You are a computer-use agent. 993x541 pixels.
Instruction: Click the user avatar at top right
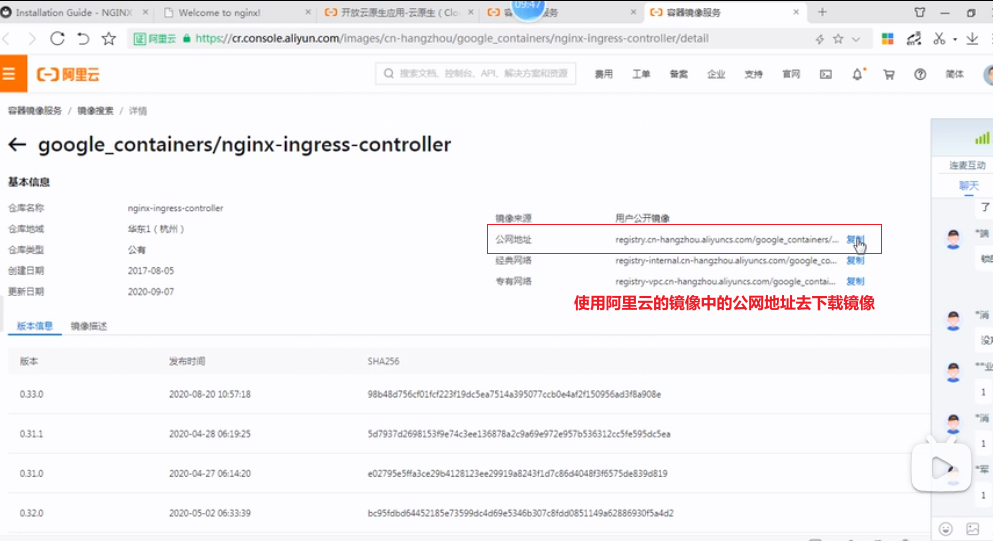(x=988, y=75)
